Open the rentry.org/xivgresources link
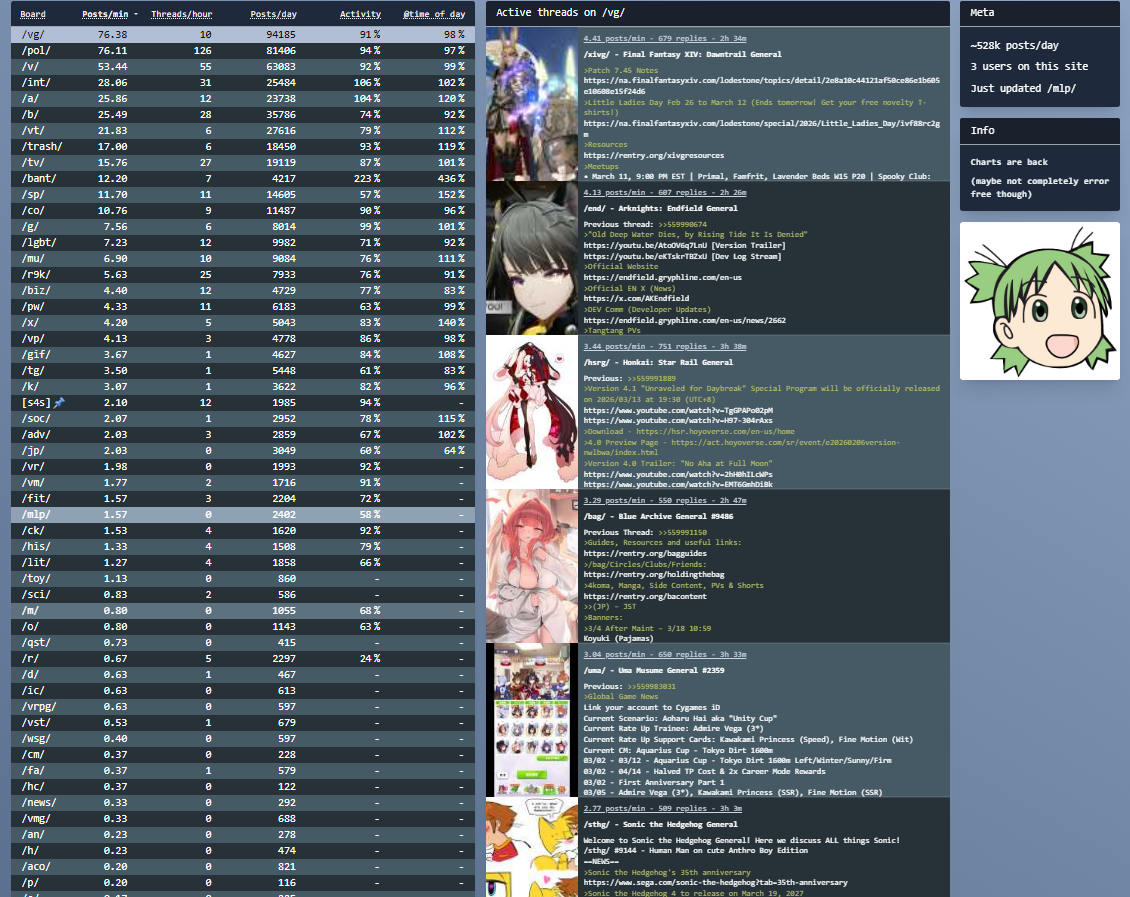Image resolution: width=1130 pixels, height=897 pixels. (x=653, y=156)
